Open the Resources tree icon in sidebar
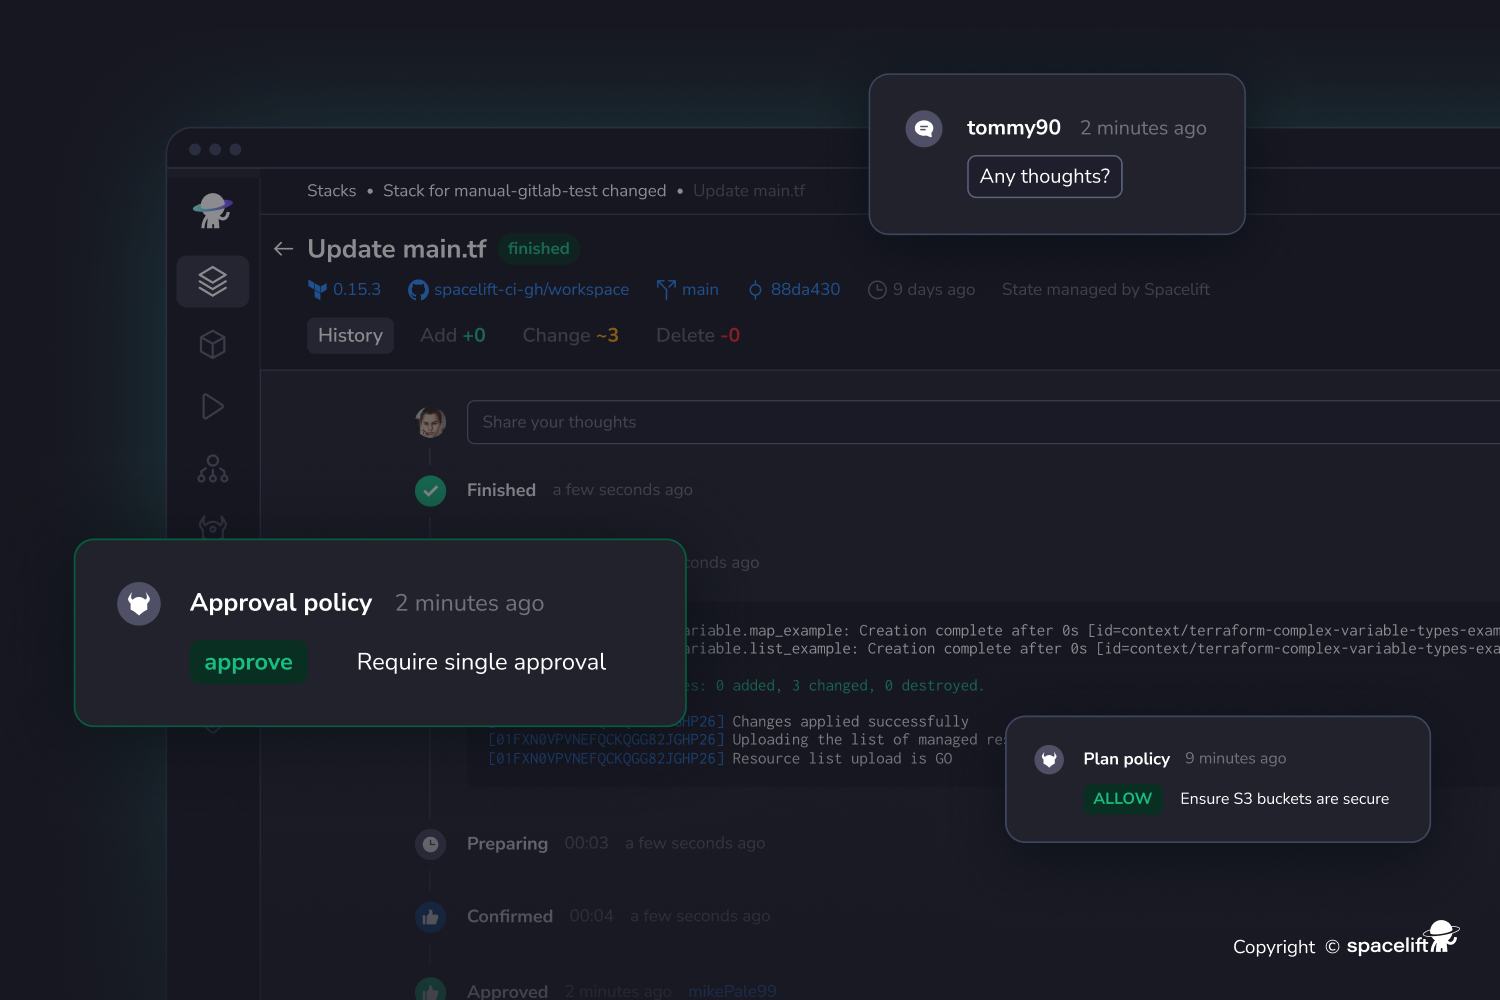 [x=212, y=468]
